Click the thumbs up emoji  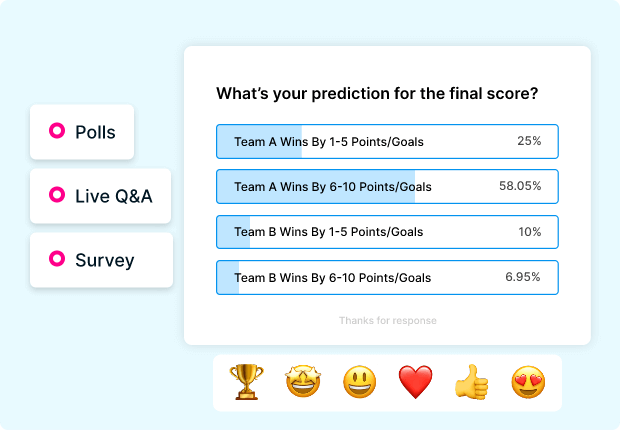coord(471,382)
